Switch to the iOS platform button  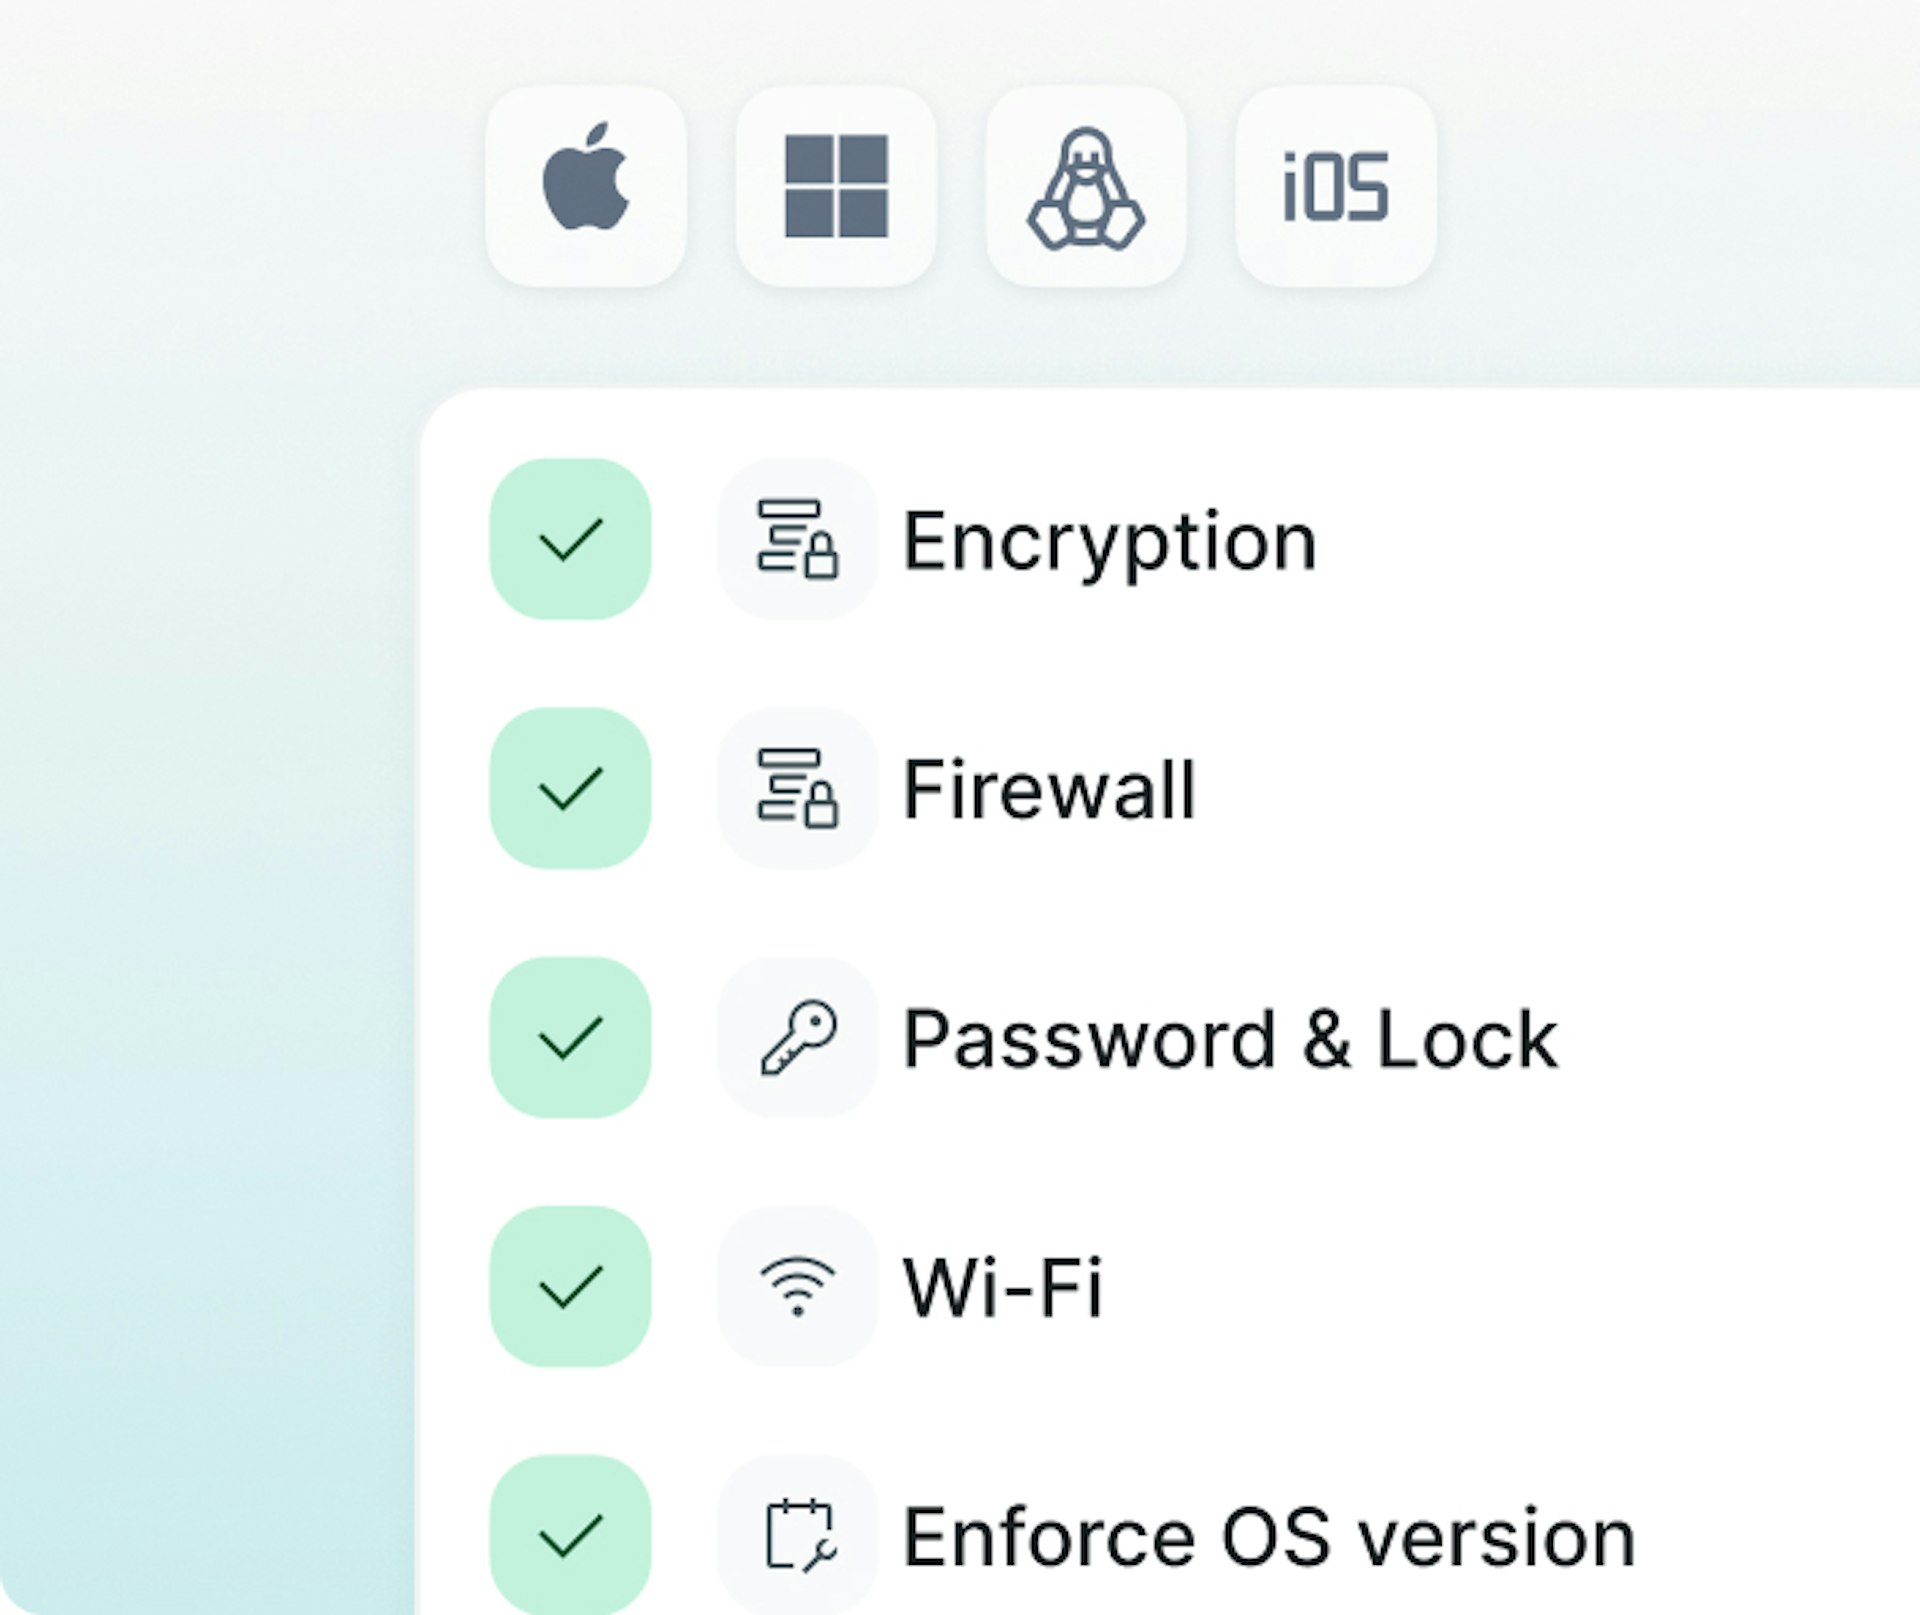click(1336, 186)
